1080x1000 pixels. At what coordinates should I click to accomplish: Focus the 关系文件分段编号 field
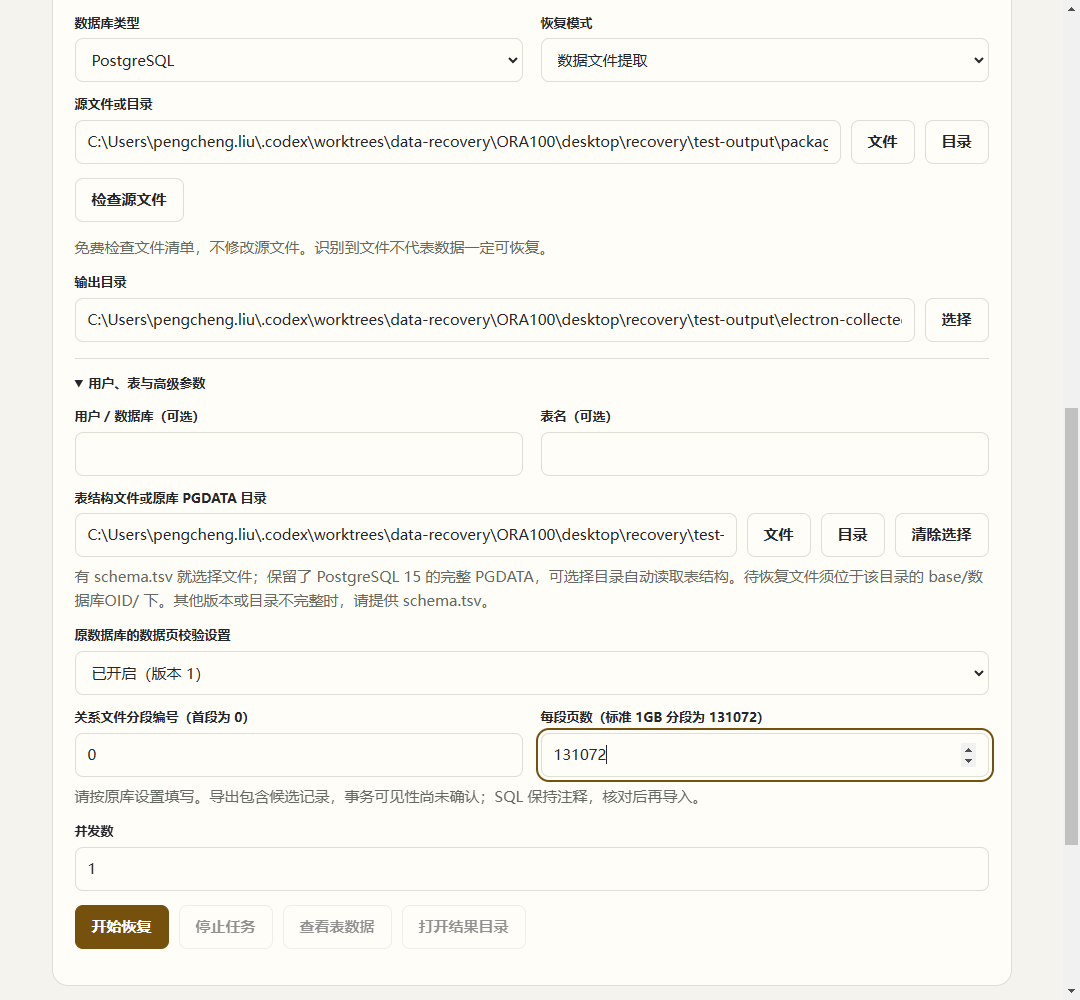pos(298,755)
